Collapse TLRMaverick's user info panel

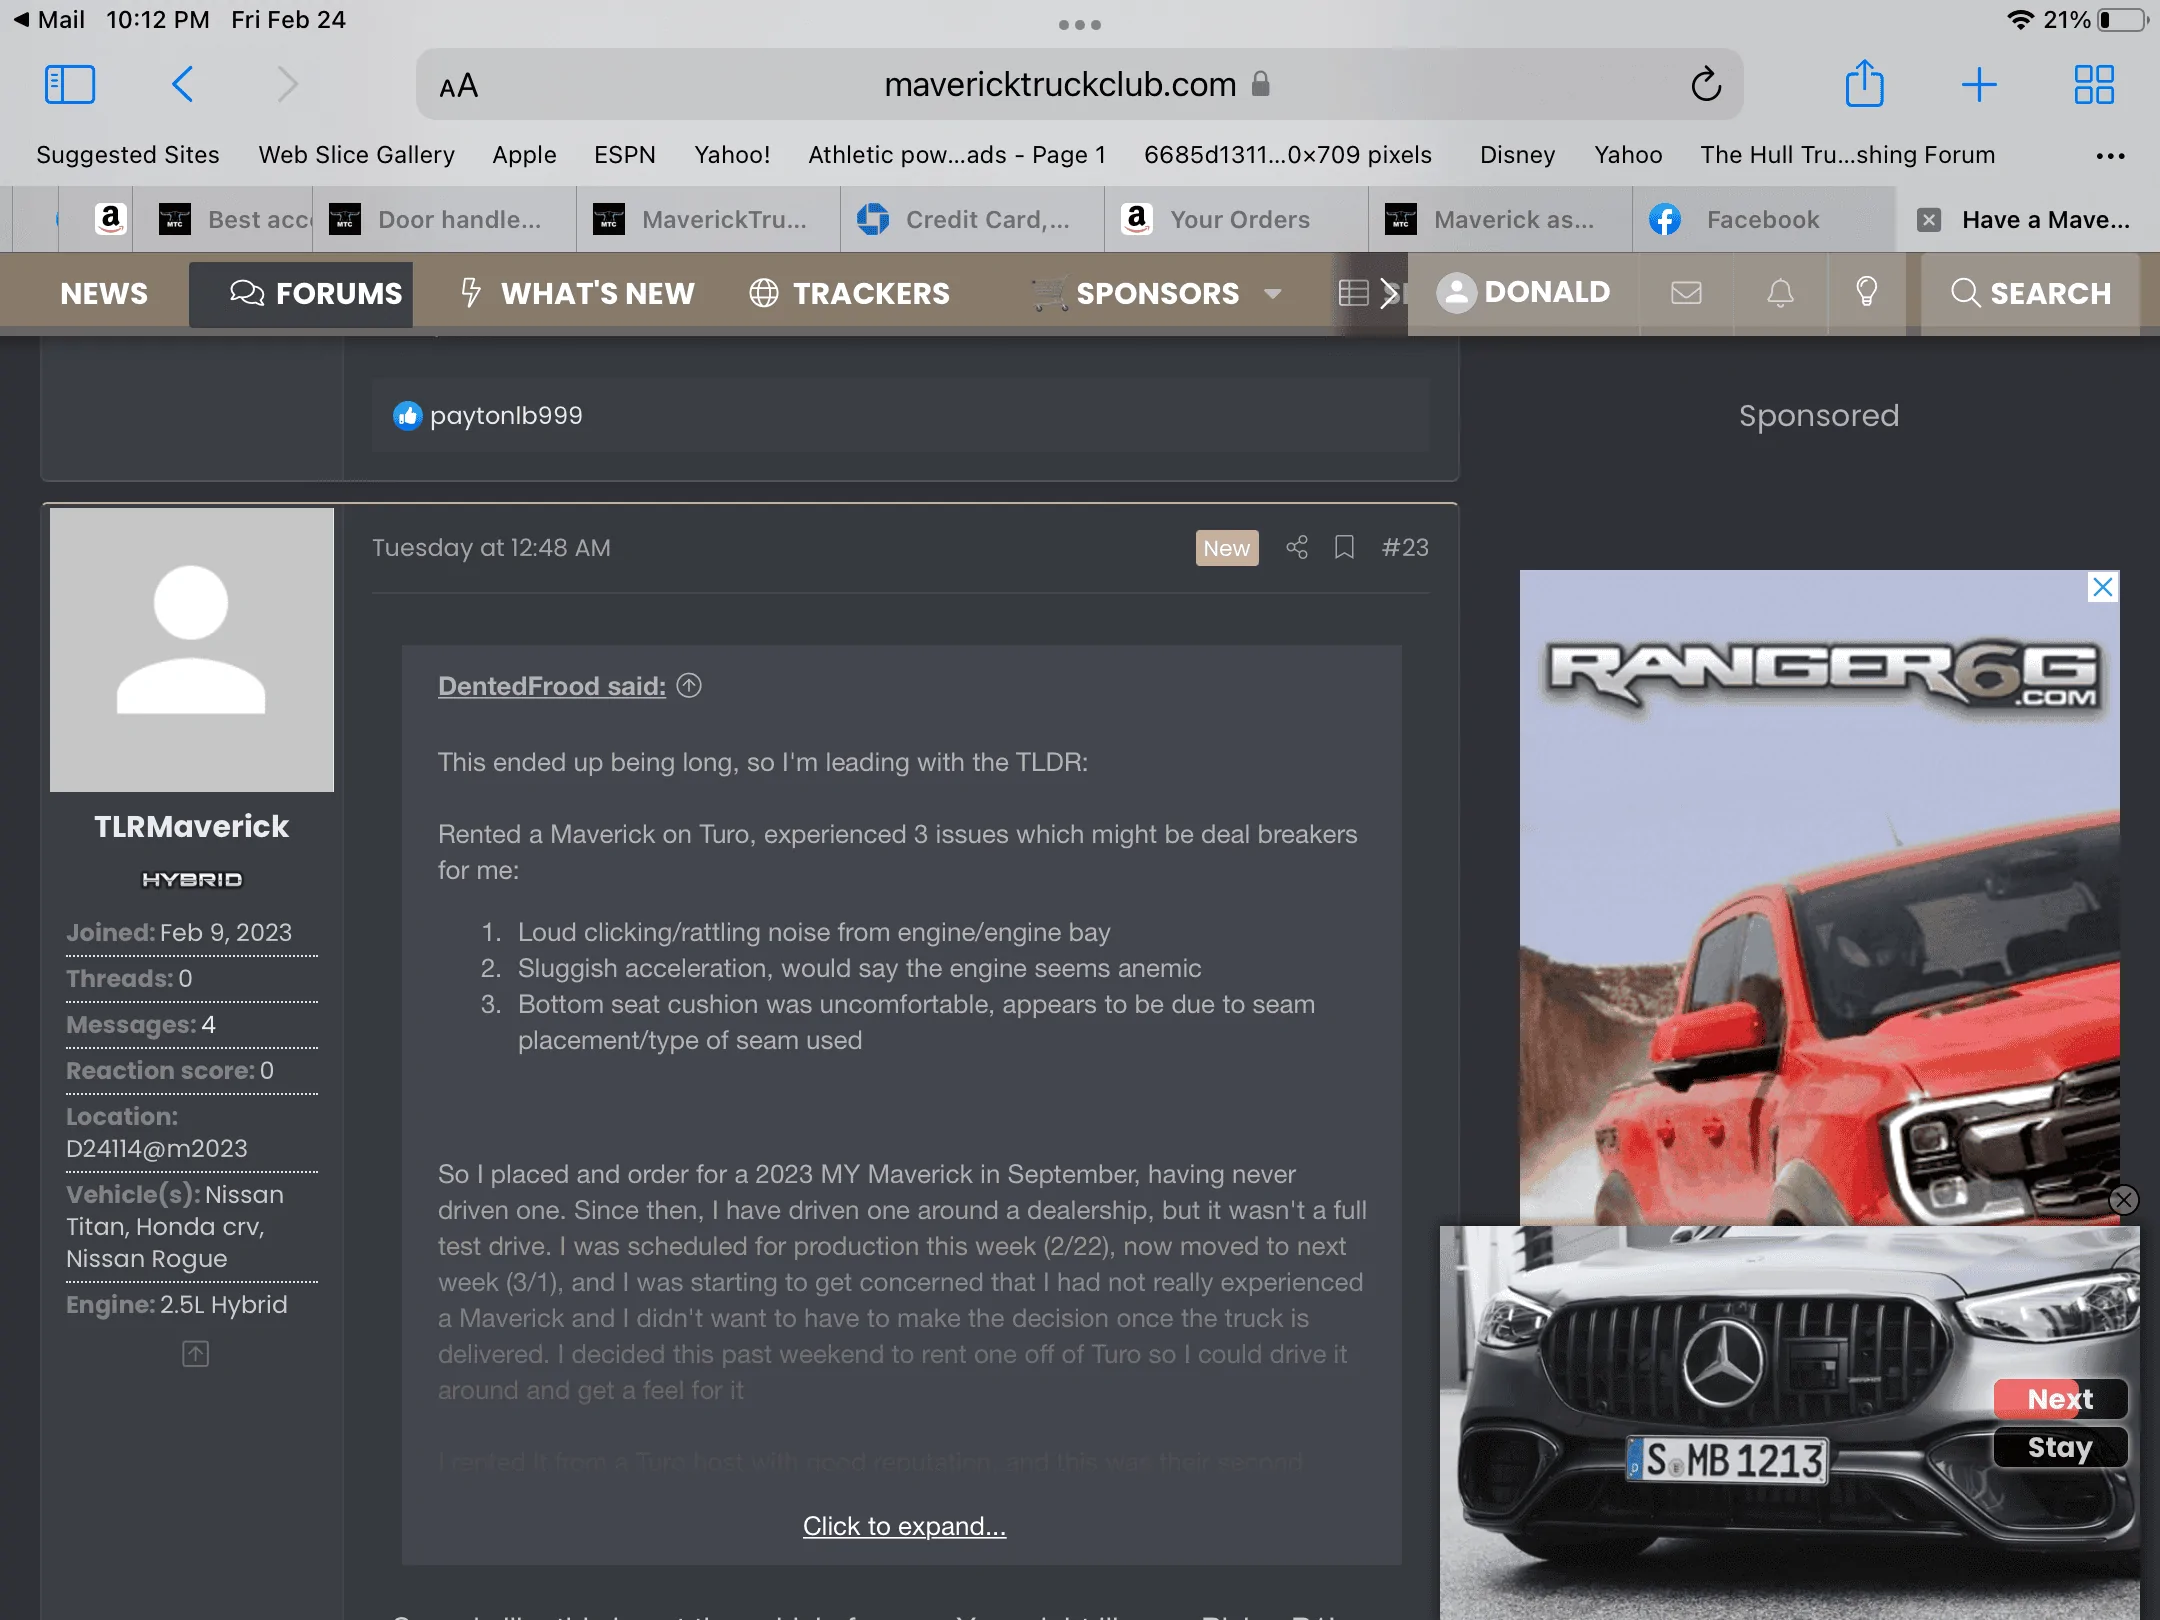click(x=195, y=1354)
